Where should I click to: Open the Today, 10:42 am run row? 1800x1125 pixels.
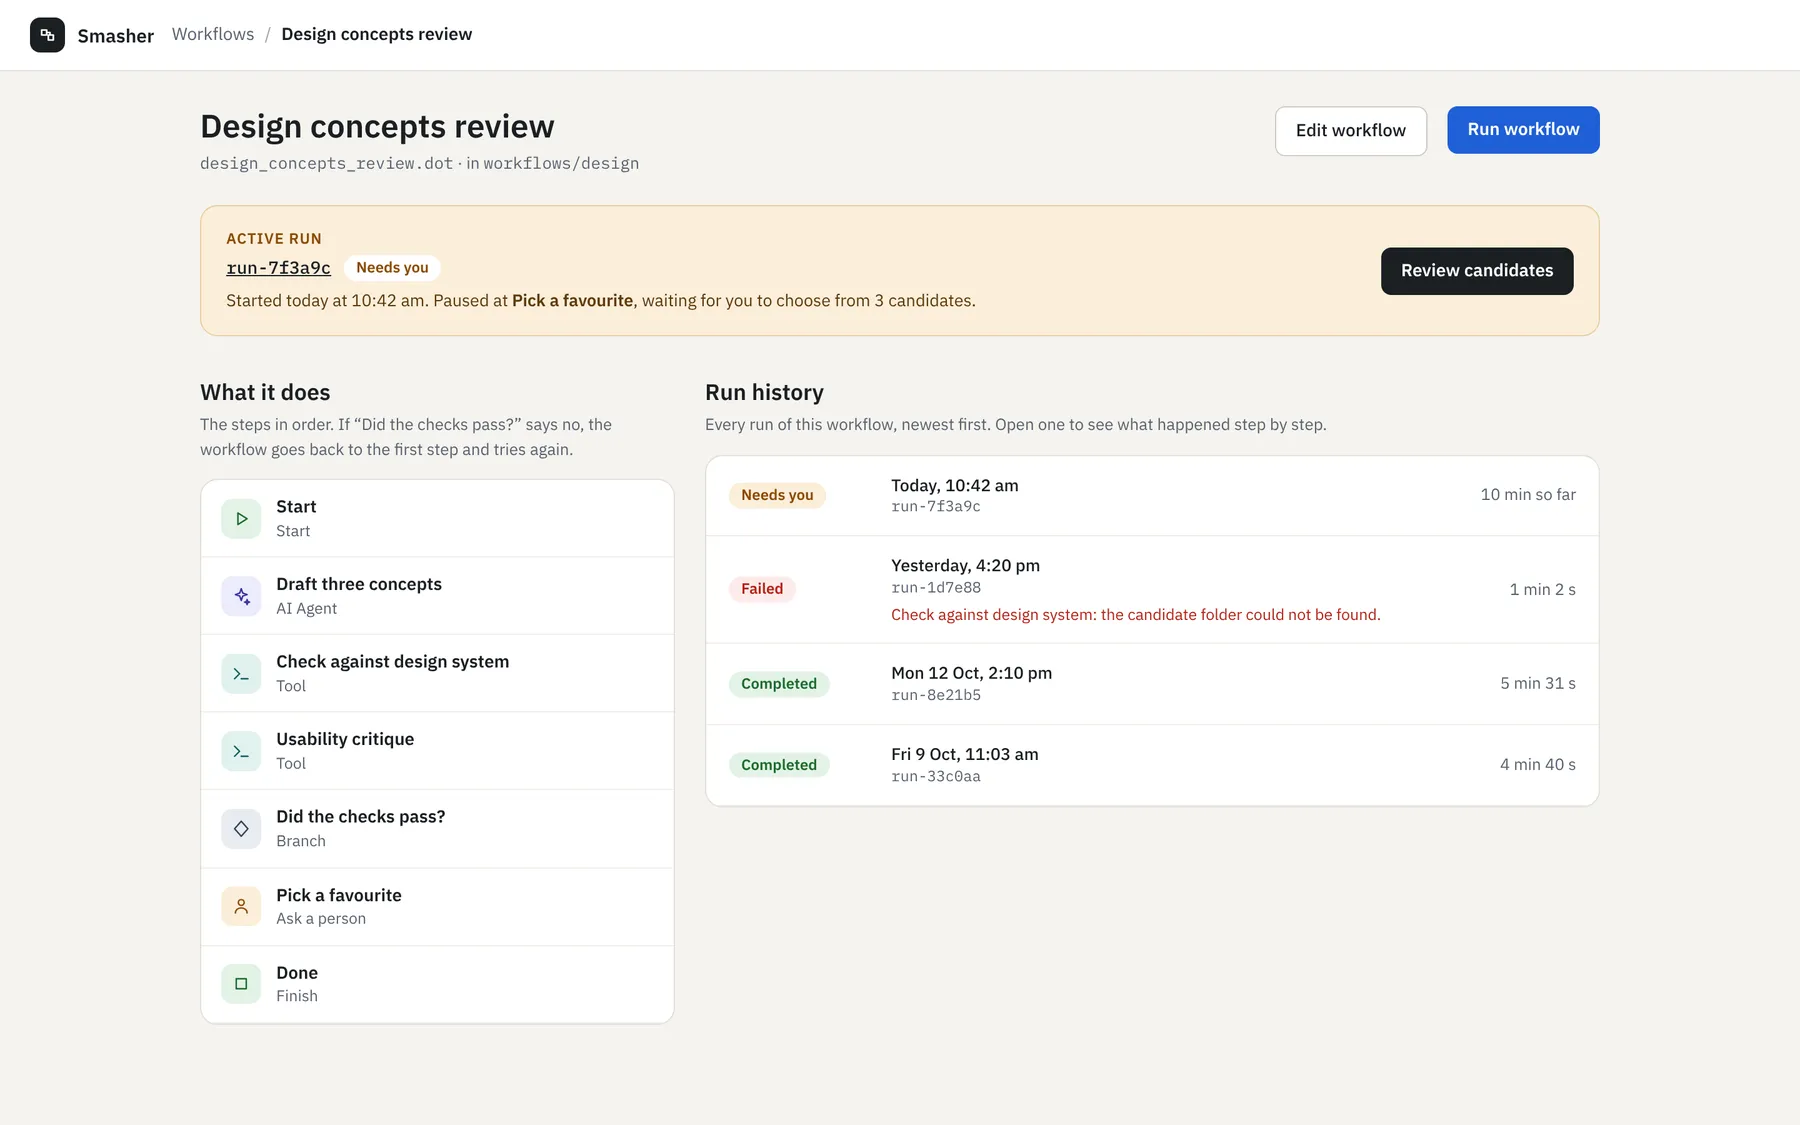[x=1152, y=496]
